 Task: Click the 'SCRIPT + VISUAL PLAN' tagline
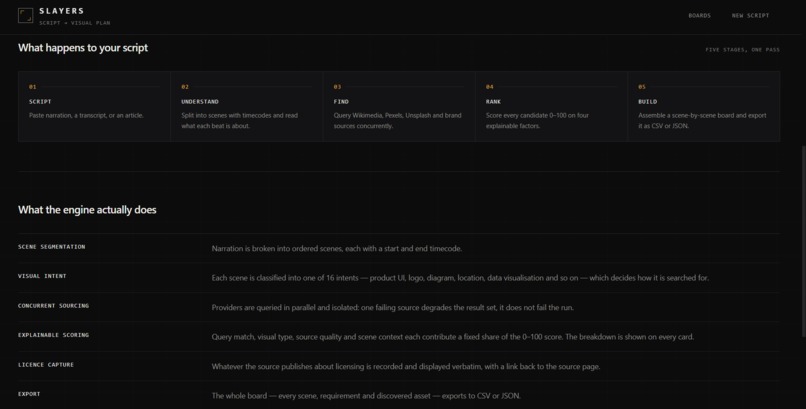tap(75, 23)
